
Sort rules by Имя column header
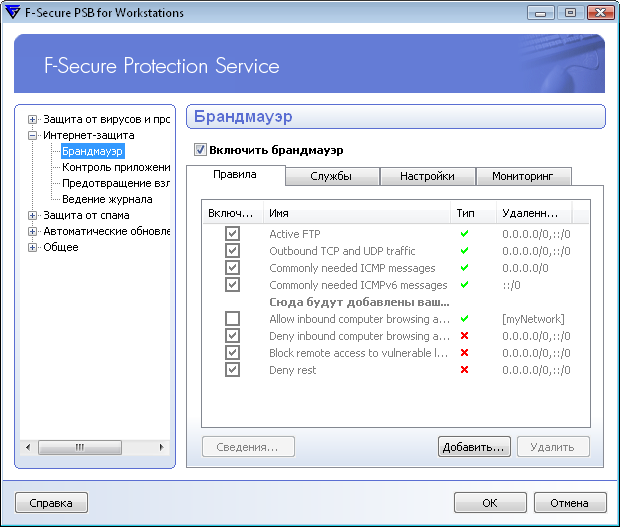point(357,213)
